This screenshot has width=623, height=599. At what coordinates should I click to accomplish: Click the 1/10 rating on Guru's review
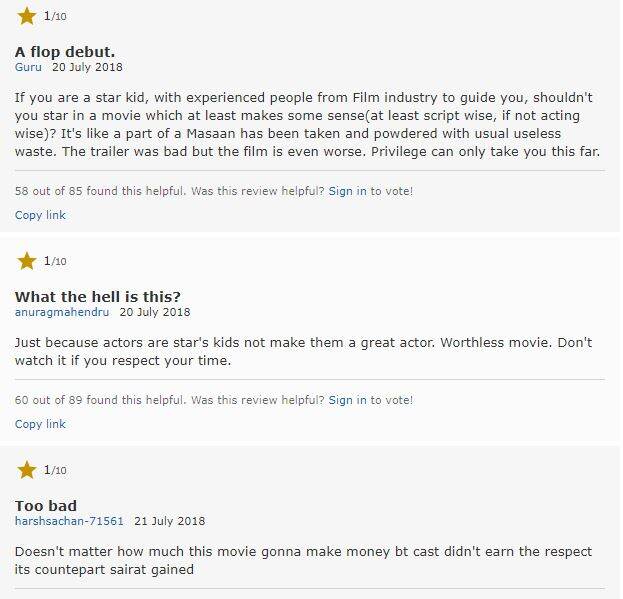(x=55, y=16)
